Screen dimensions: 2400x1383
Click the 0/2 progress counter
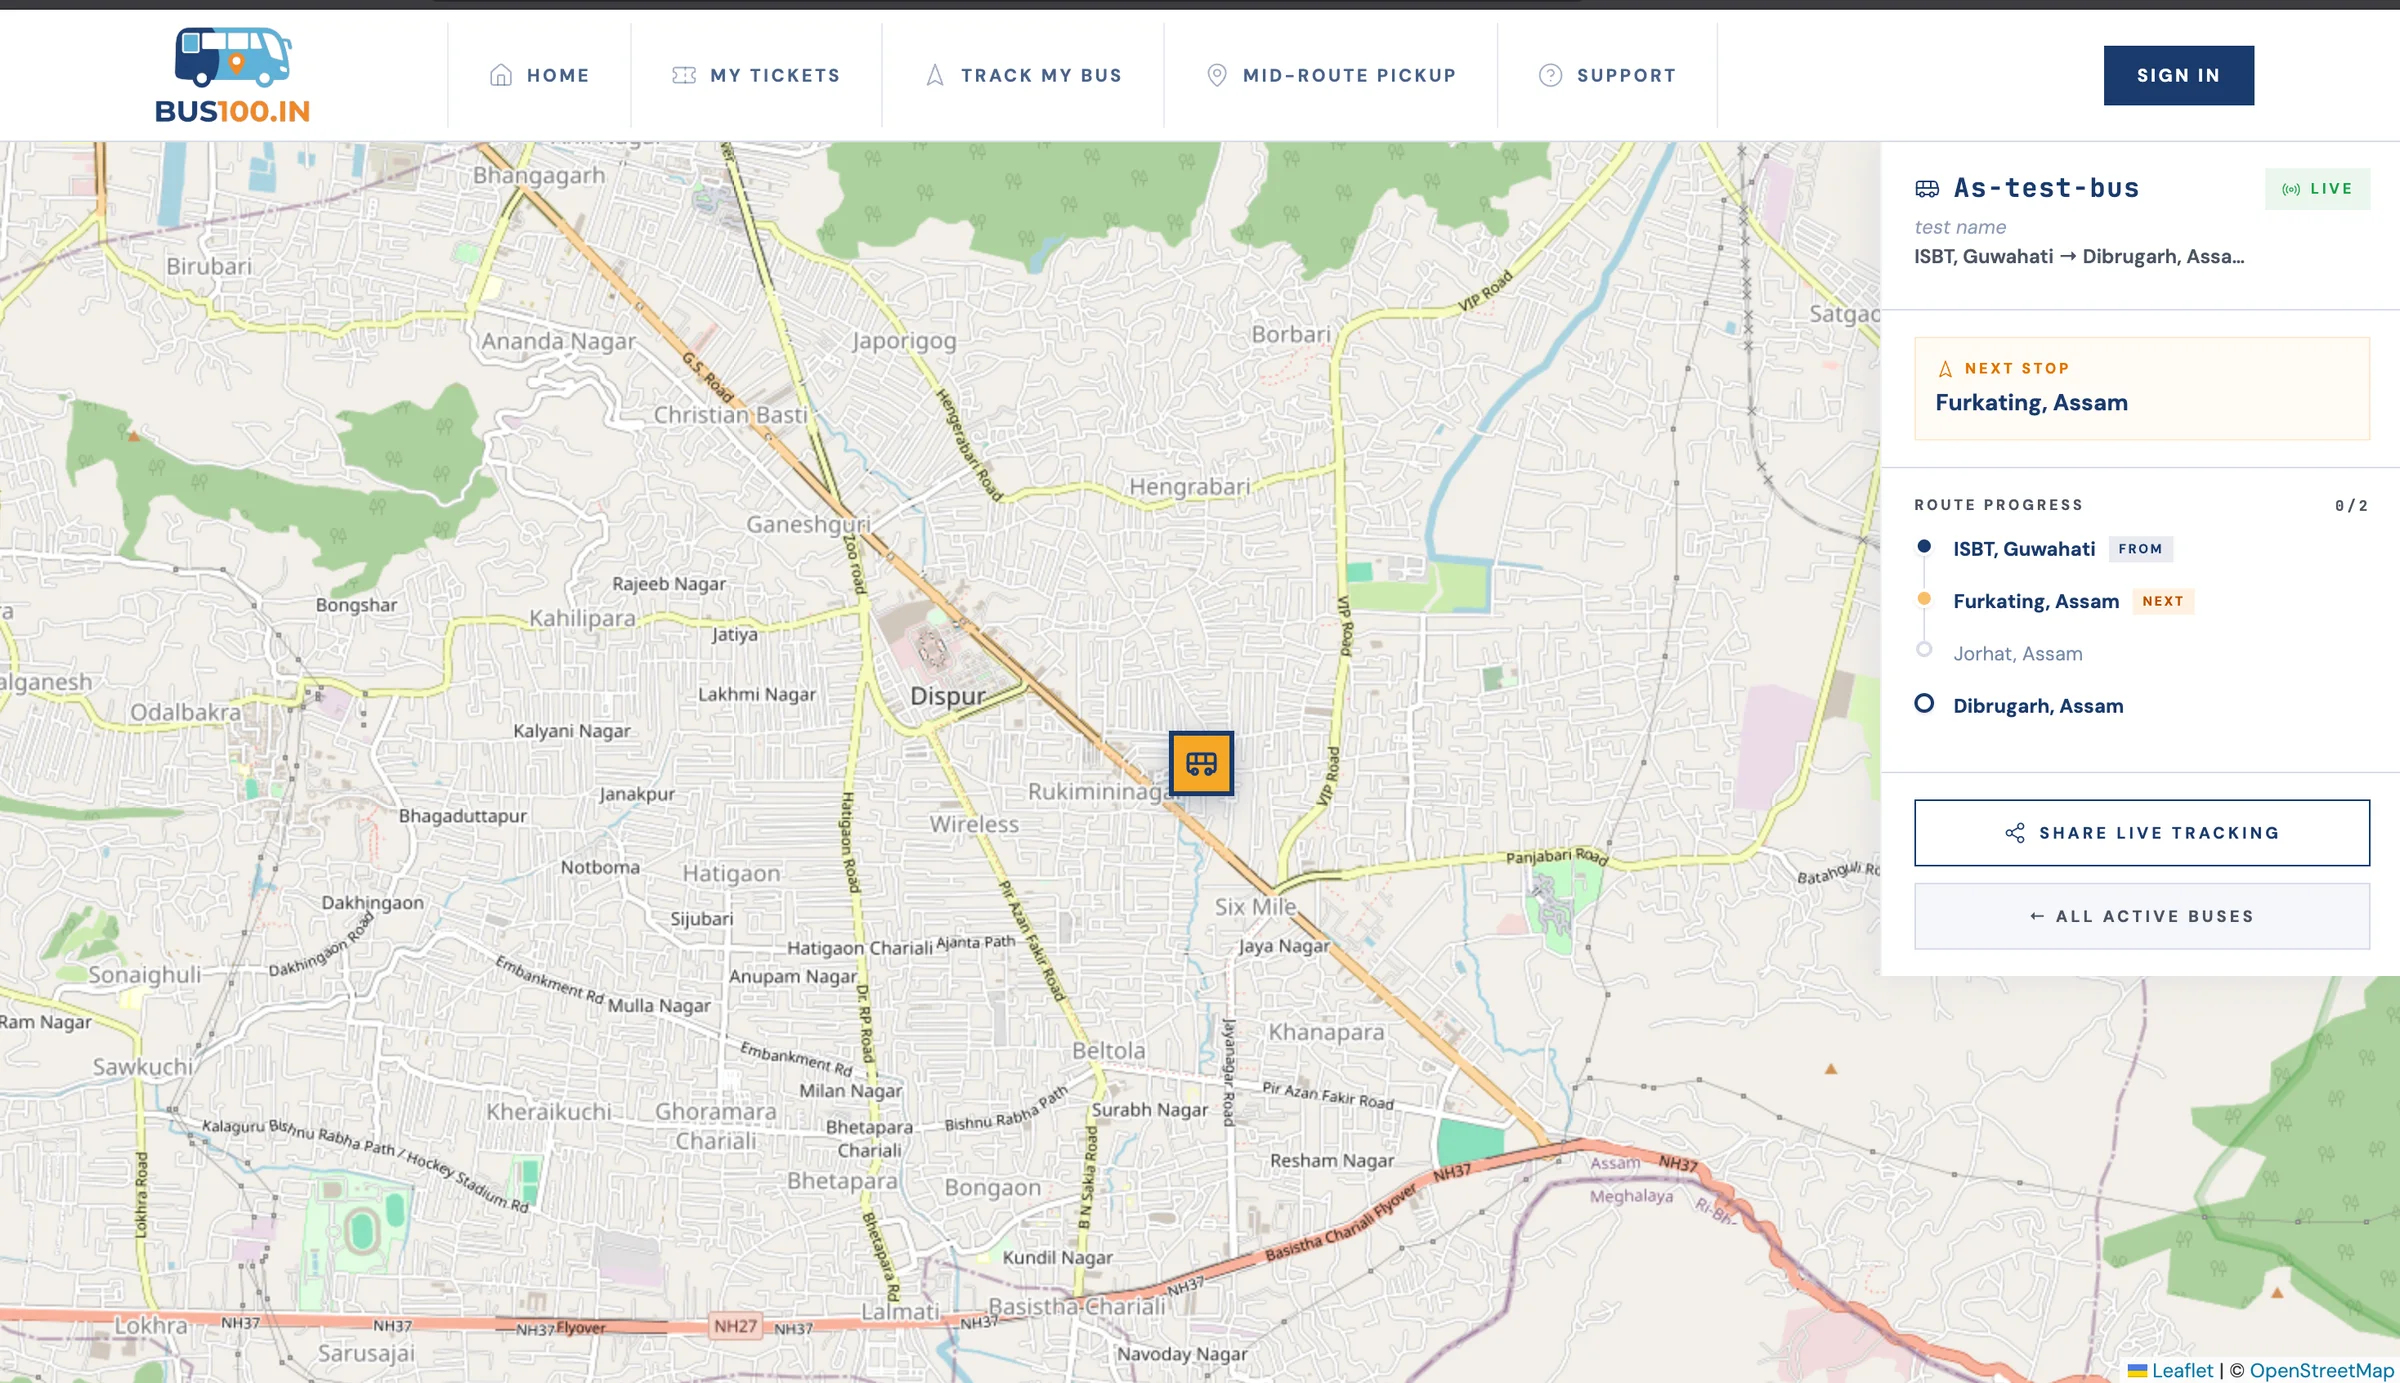(x=2351, y=506)
